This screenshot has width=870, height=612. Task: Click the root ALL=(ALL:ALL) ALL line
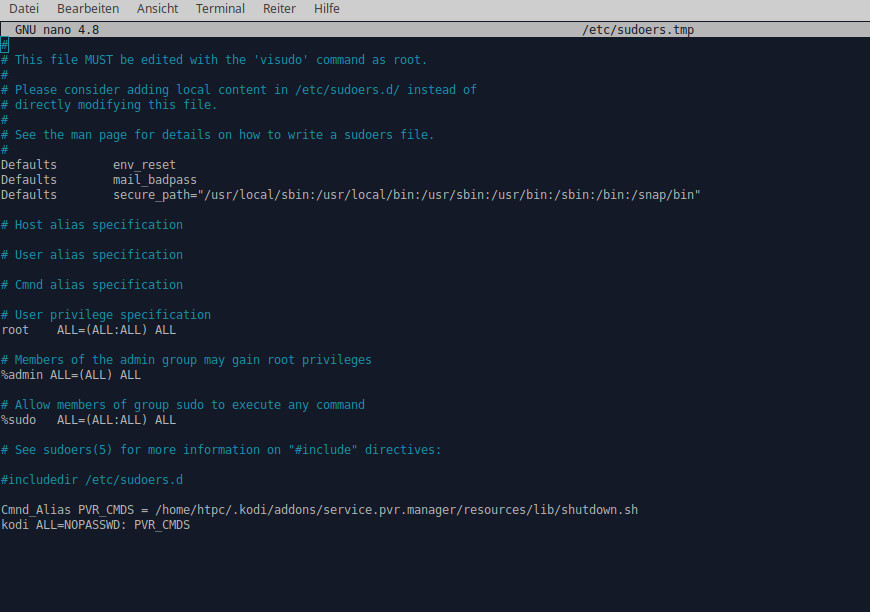pyautogui.click(x=88, y=330)
